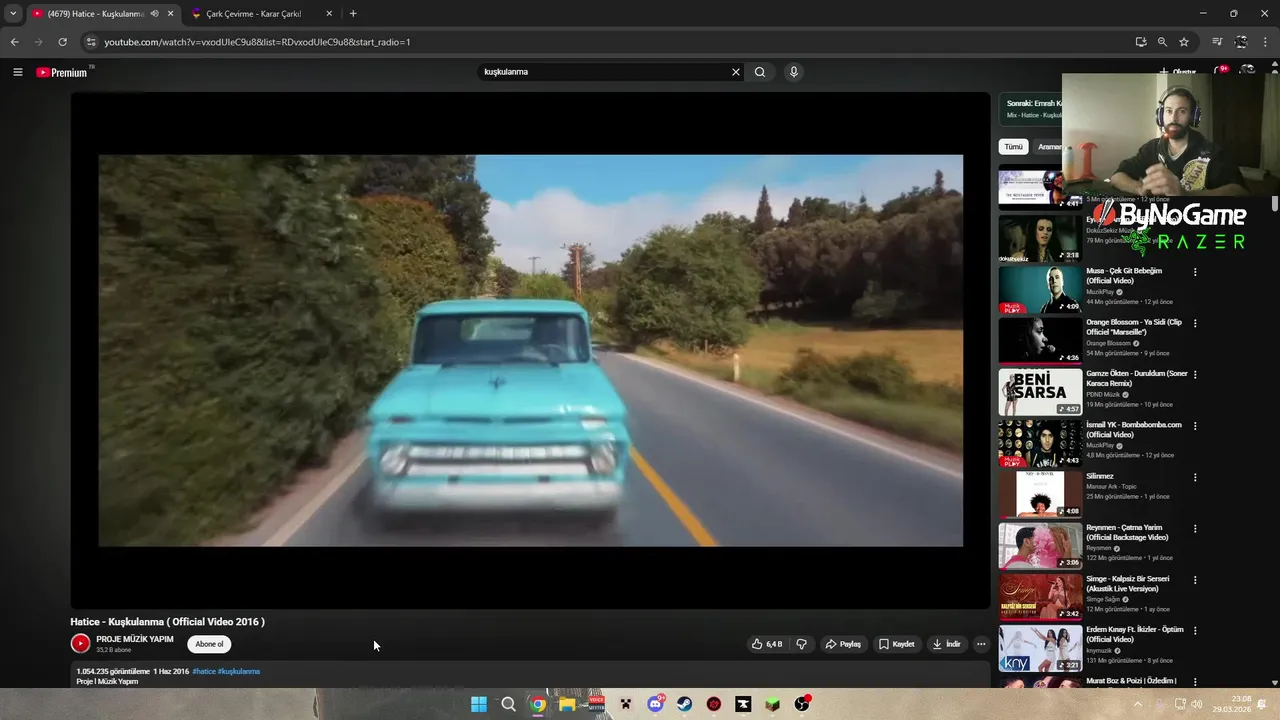
Task: Click the video player to pause
Action: click(530, 350)
